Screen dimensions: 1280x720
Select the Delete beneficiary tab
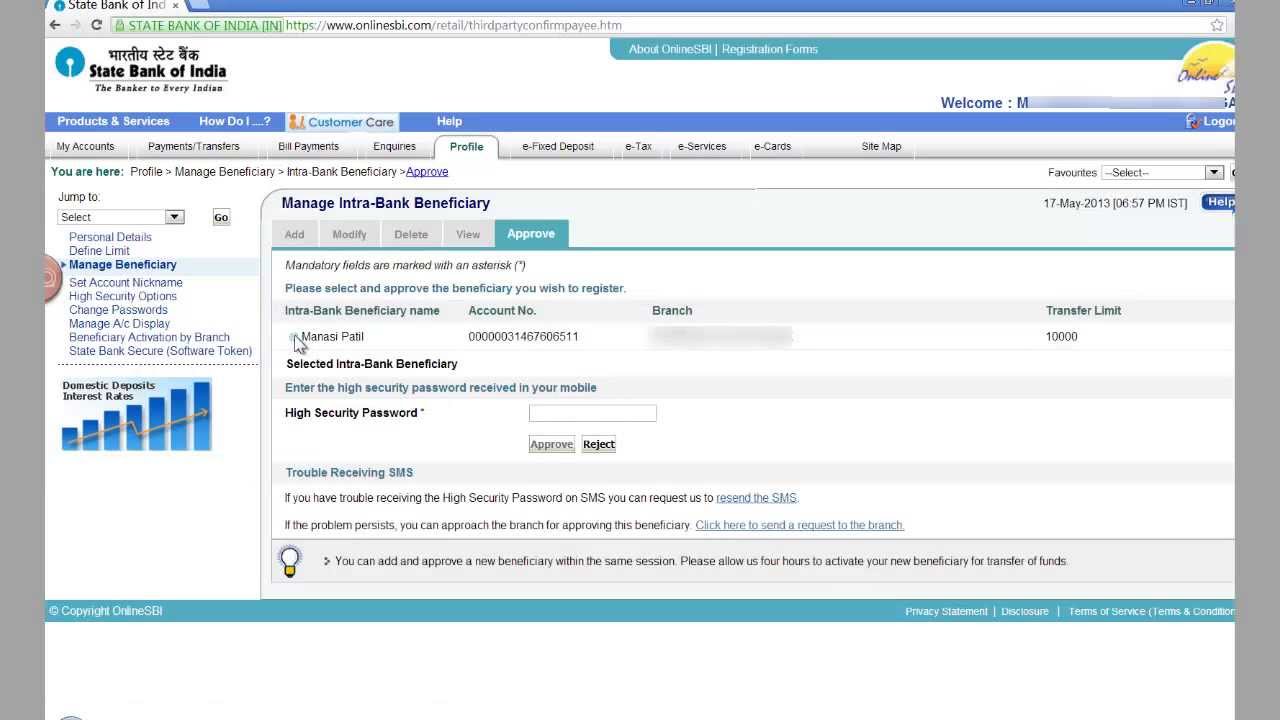411,234
